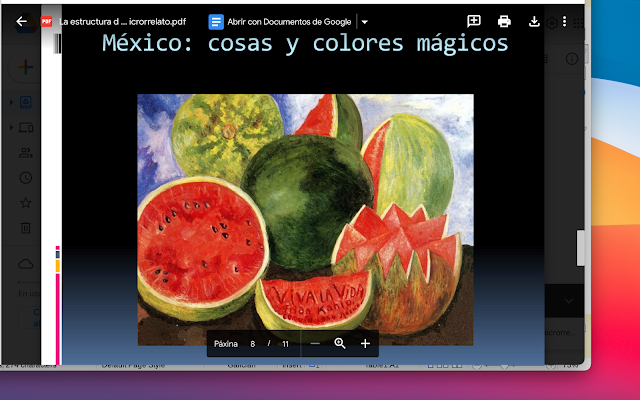640x400 pixels.
Task: Collapse the dimmed panel chevron at right
Action: point(569,301)
